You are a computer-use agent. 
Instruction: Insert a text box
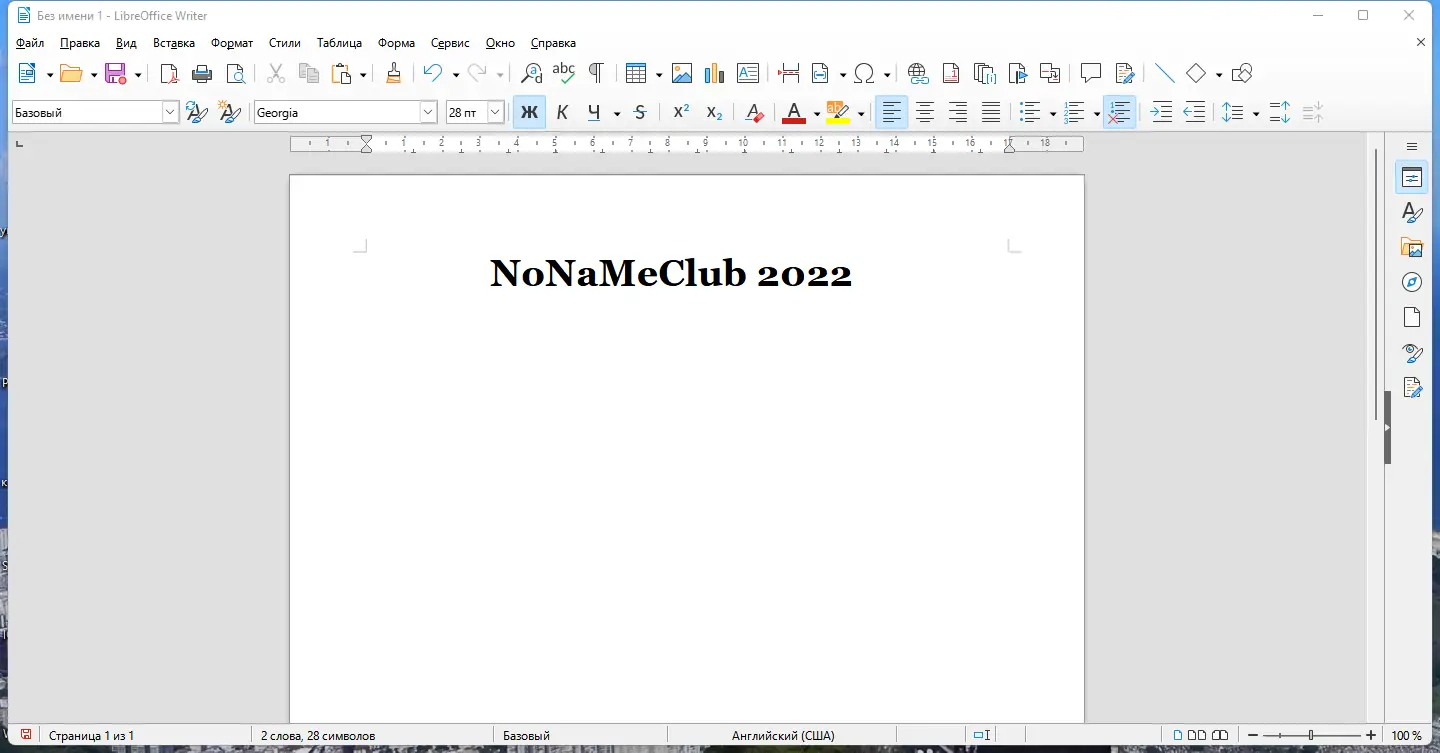pos(747,73)
